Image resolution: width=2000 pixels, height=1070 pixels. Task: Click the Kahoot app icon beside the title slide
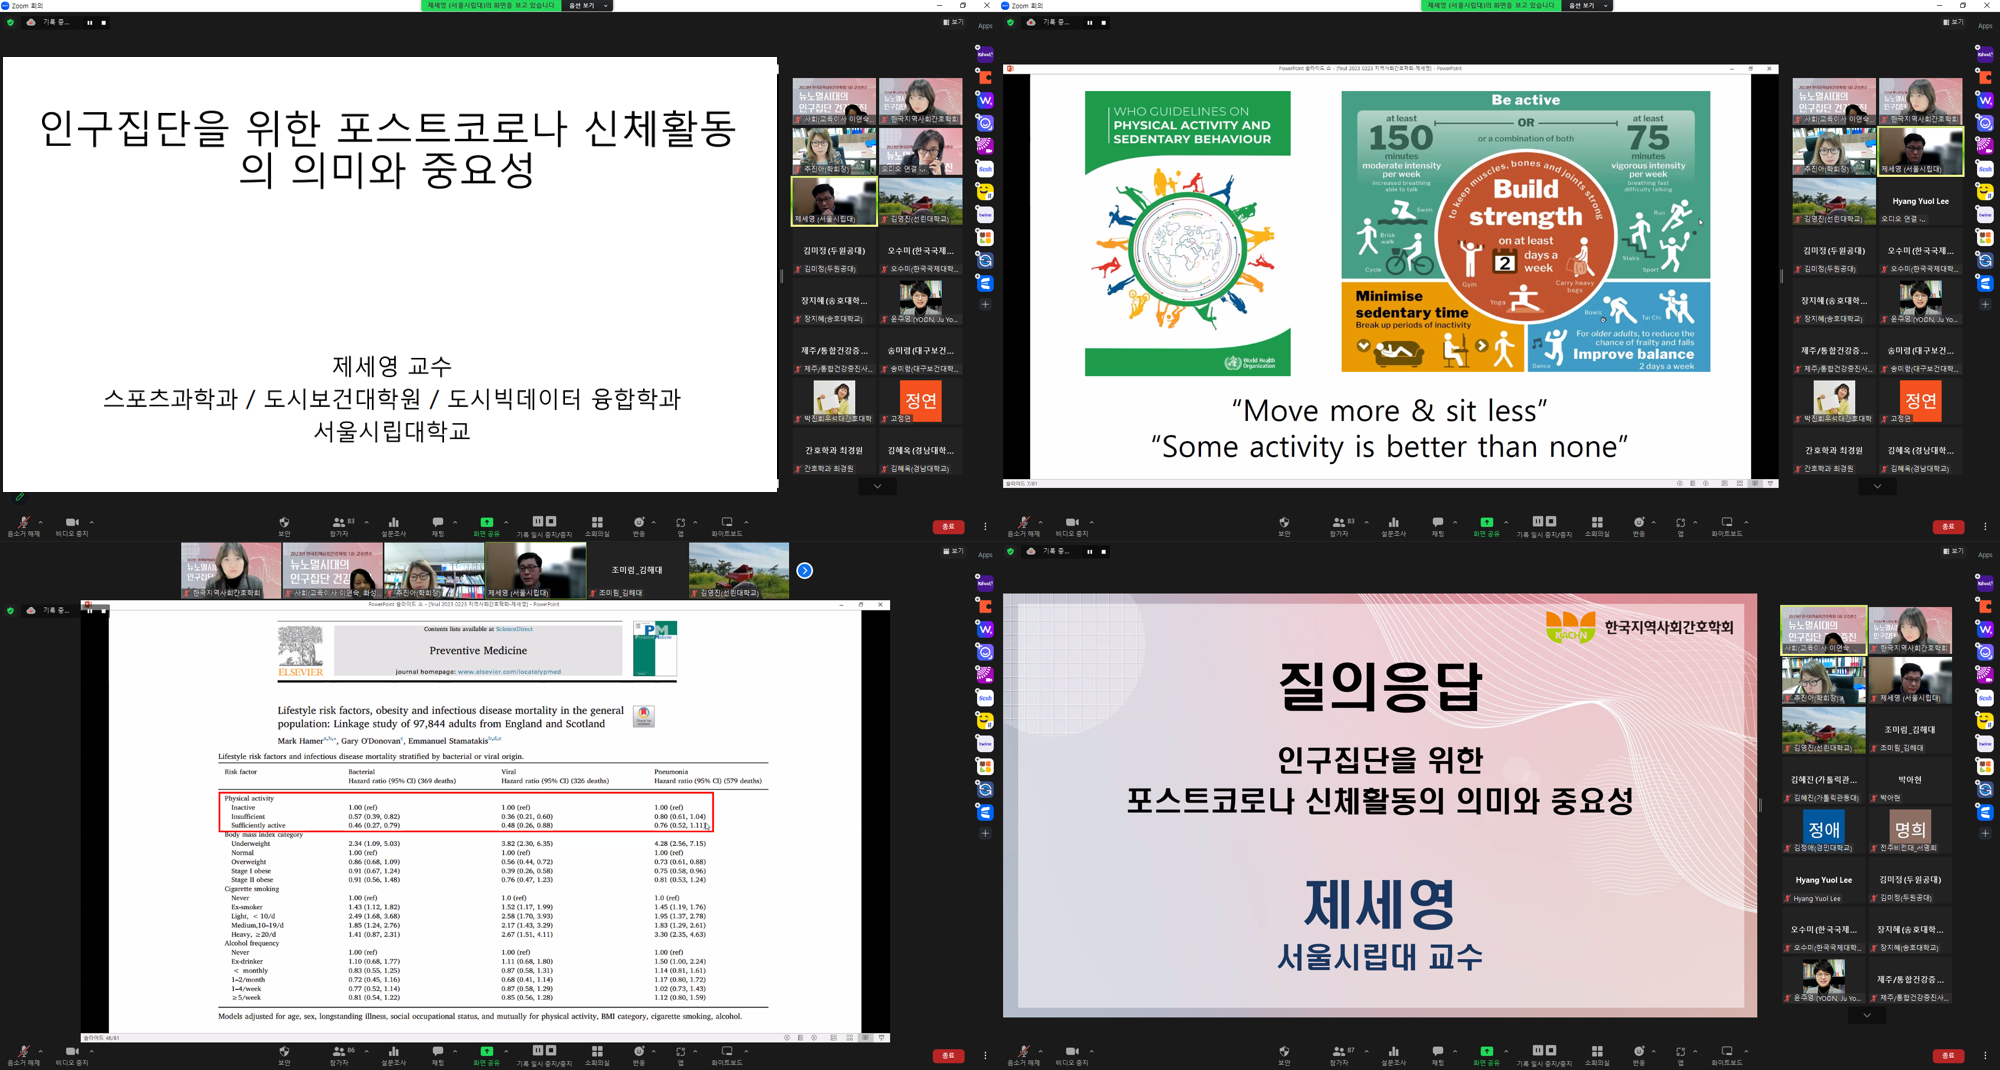pos(985,54)
